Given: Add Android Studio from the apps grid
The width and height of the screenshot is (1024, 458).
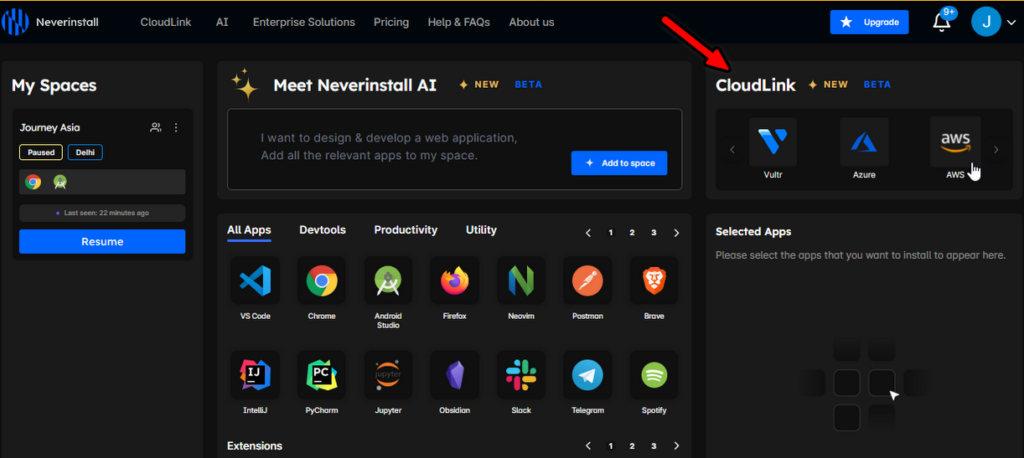Looking at the screenshot, I should point(388,281).
